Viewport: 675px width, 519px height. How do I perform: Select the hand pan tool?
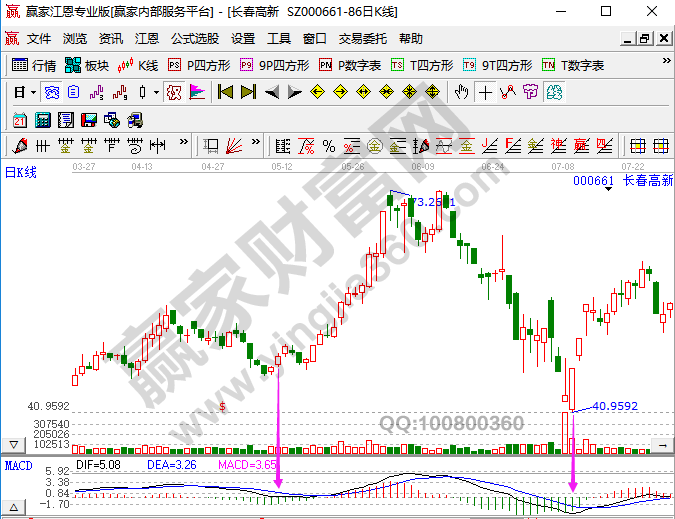461,93
